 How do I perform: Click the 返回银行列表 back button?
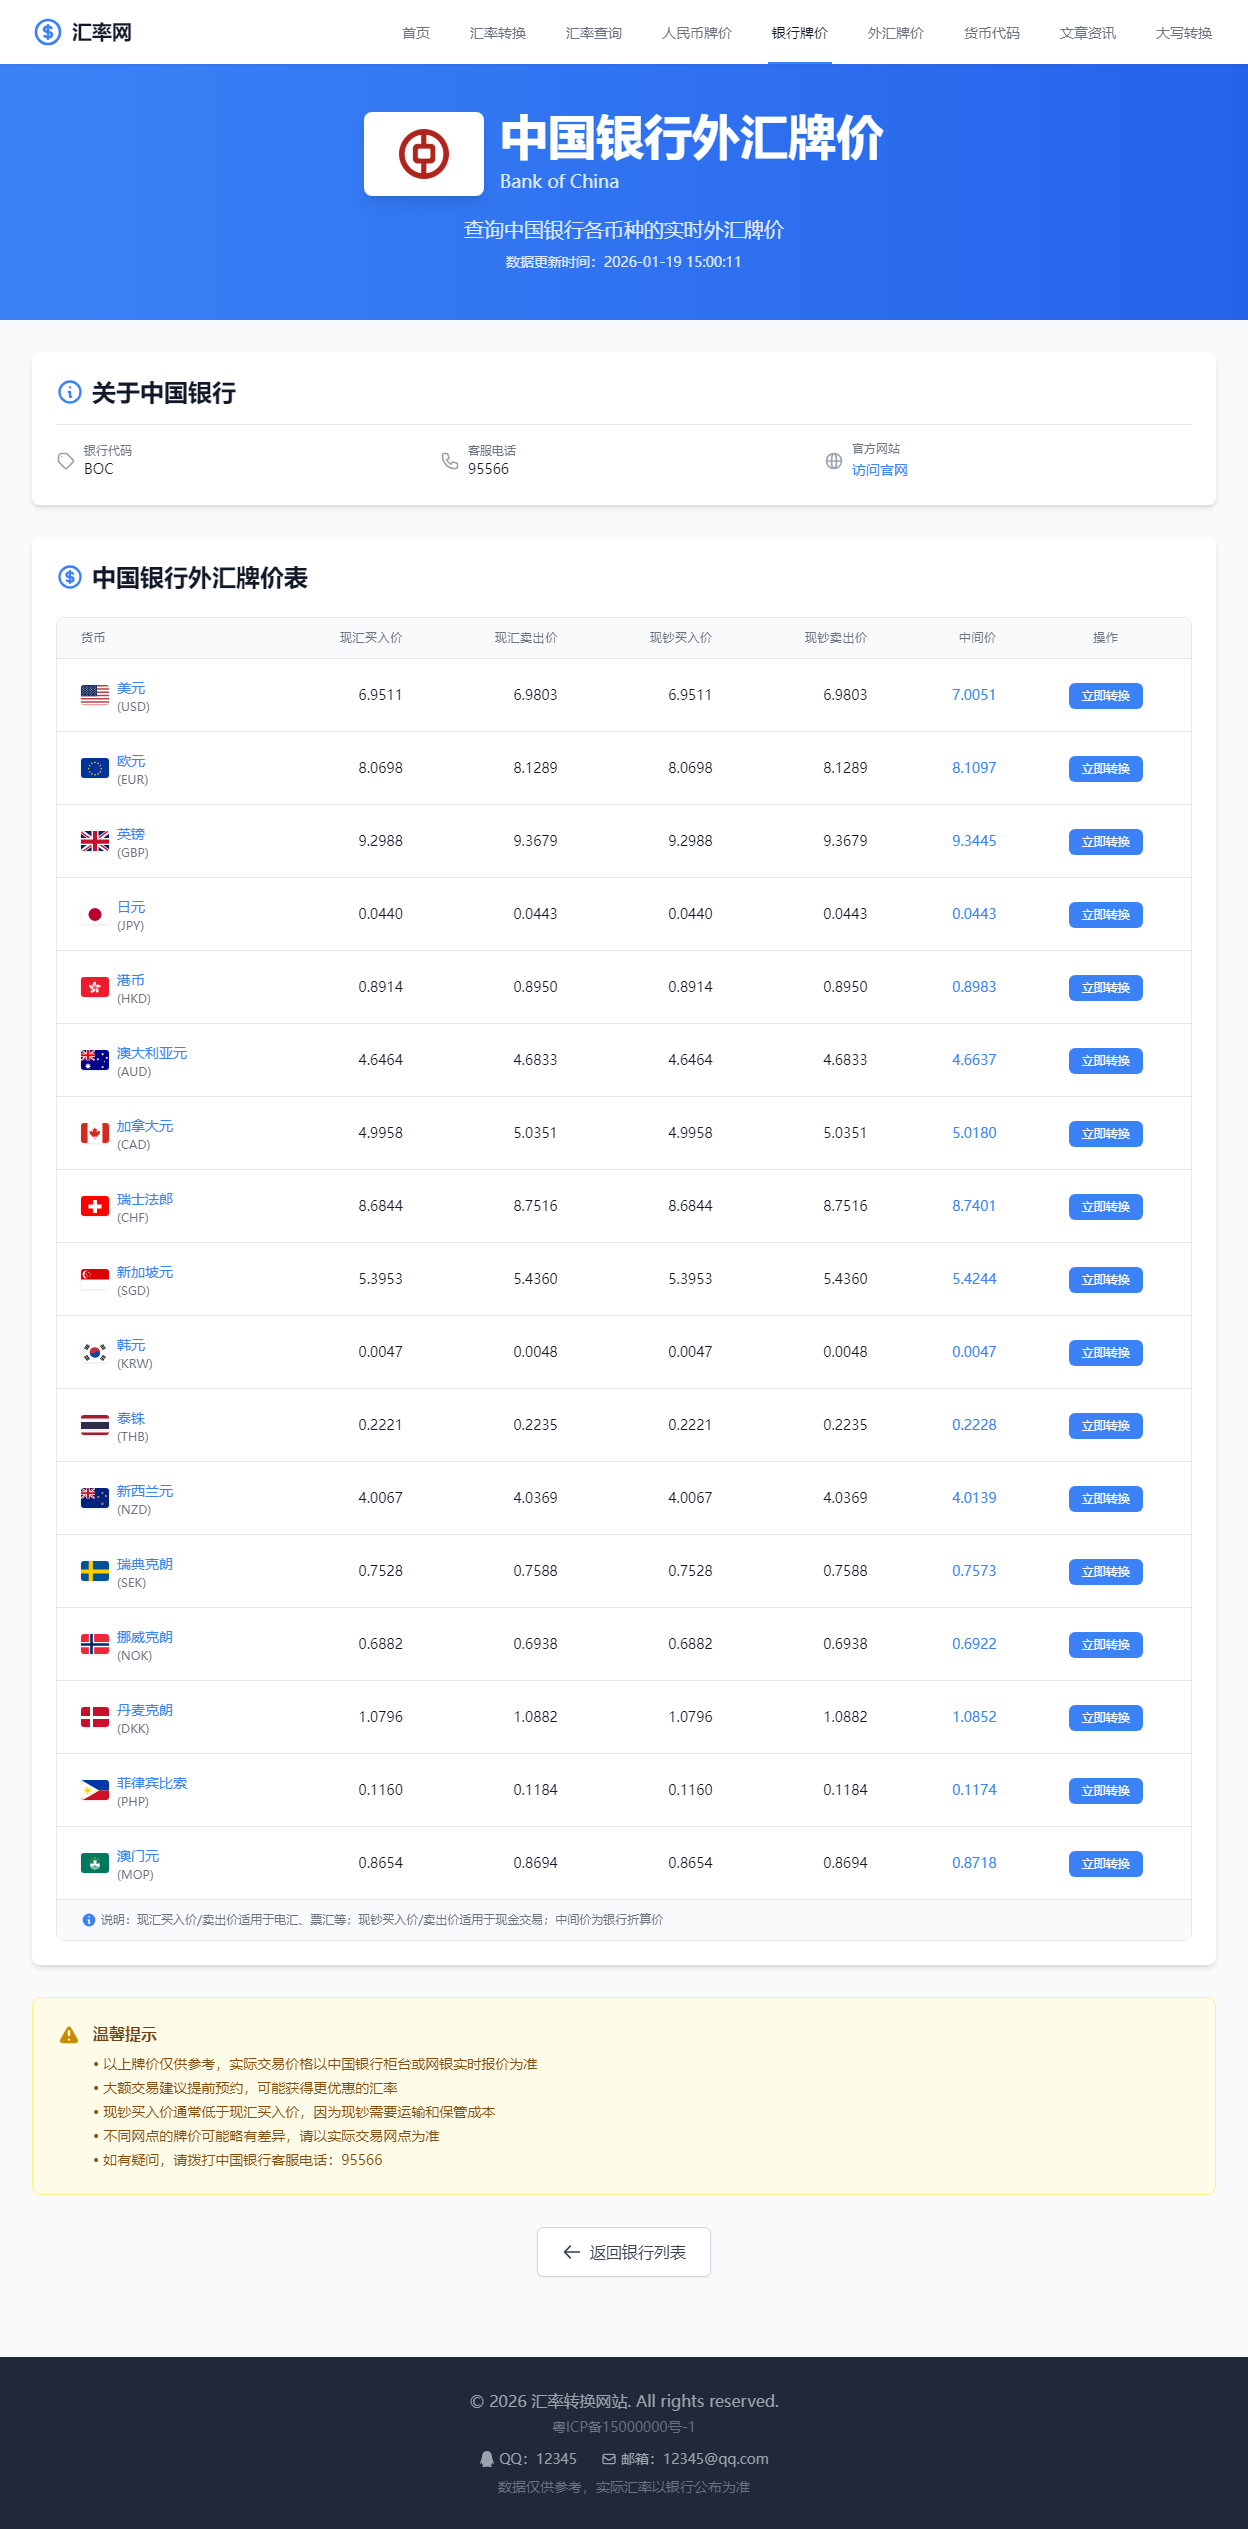click(x=624, y=2252)
